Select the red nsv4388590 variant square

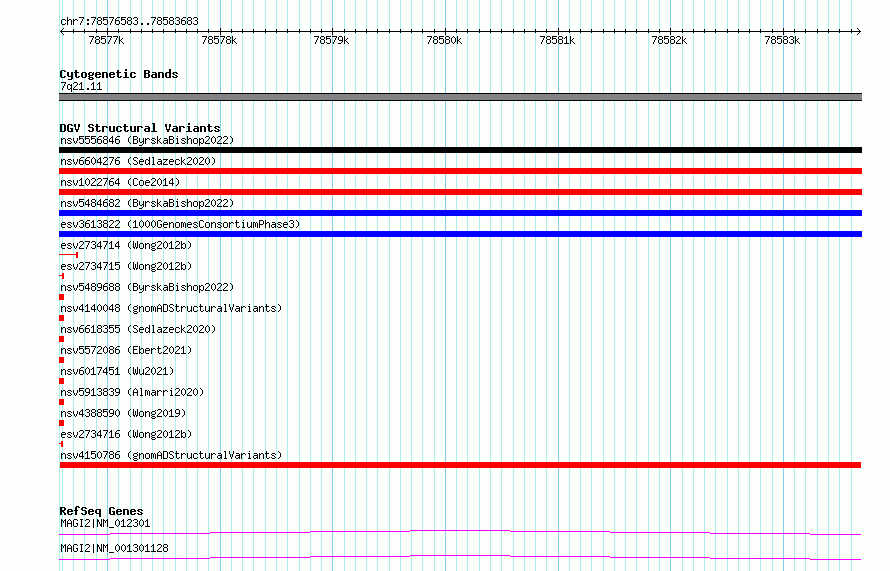click(61, 423)
